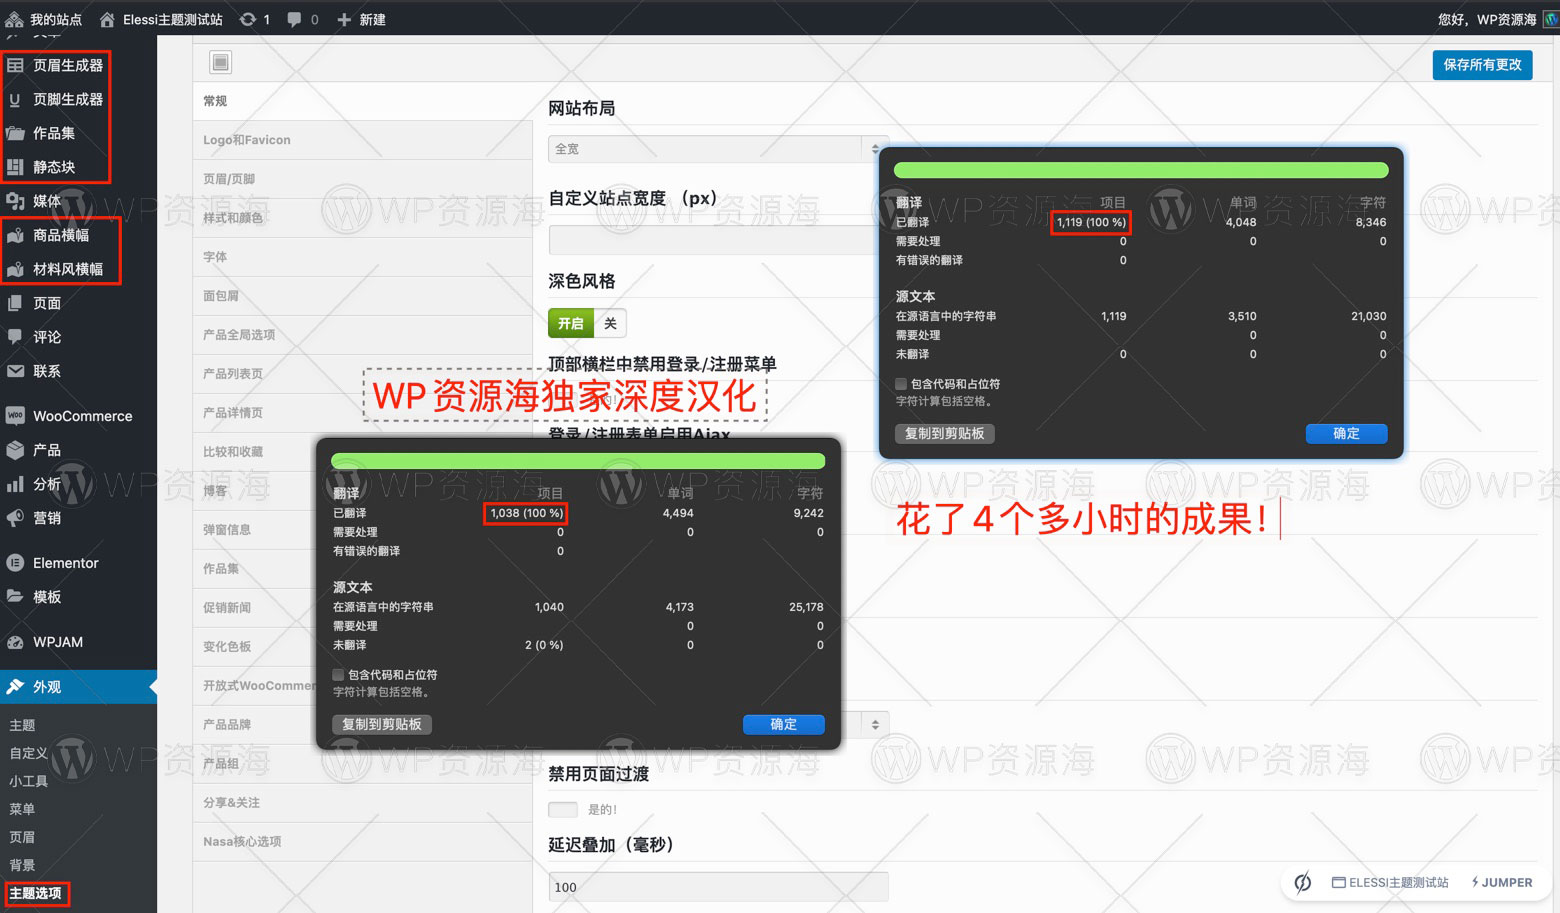Click 复制到剪贴板 in the lower dialog
Image resolution: width=1560 pixels, height=913 pixels.
(382, 724)
